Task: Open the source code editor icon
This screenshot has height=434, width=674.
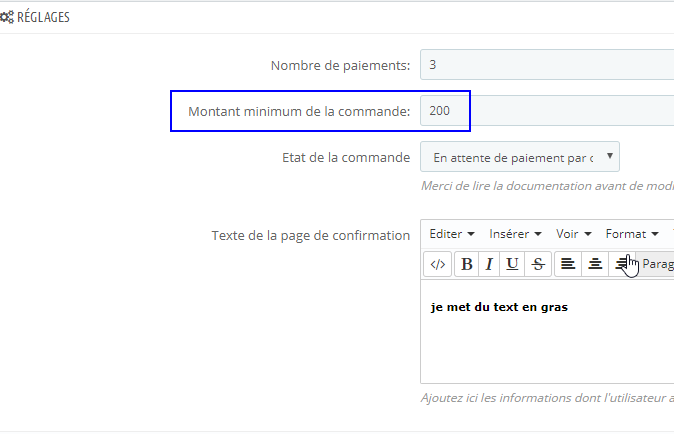Action: tap(438, 264)
